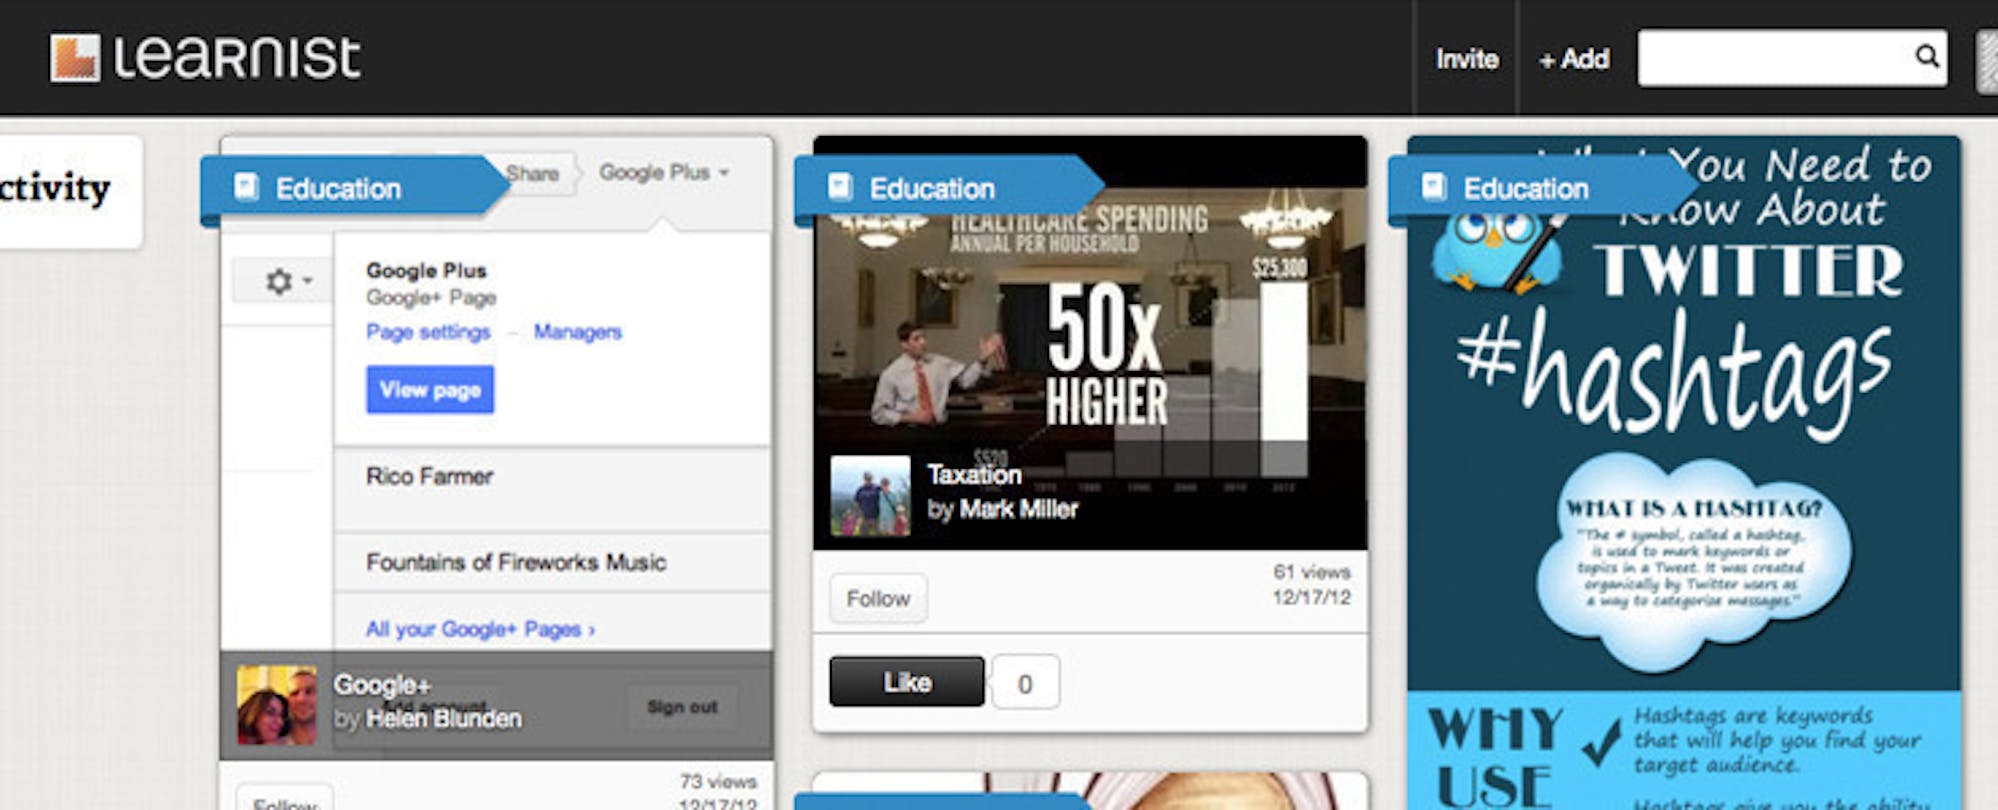Click the Share button in Google+ card

533,173
